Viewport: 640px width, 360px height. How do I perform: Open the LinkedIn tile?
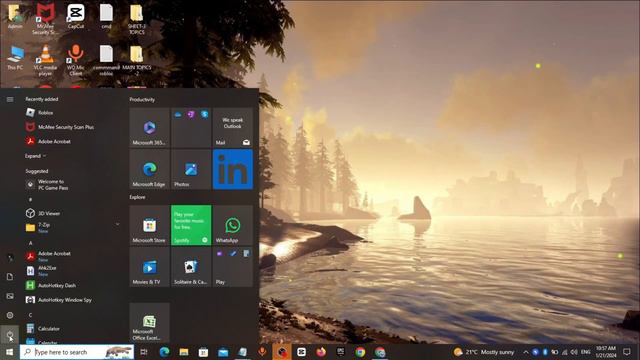click(233, 169)
